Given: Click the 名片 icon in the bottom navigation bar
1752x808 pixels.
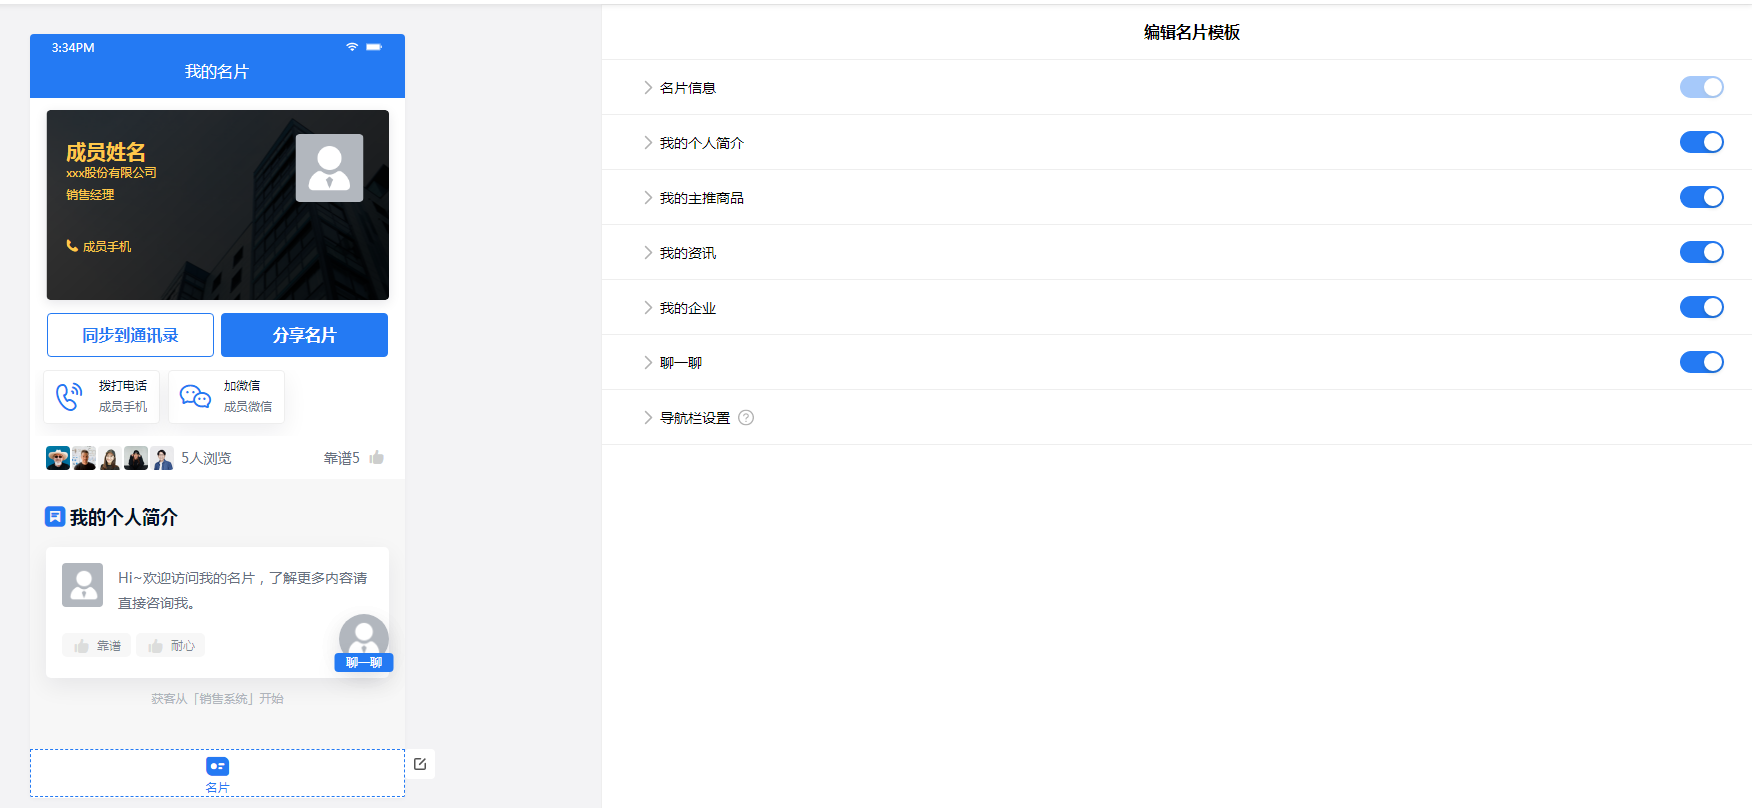Looking at the screenshot, I should 217,766.
